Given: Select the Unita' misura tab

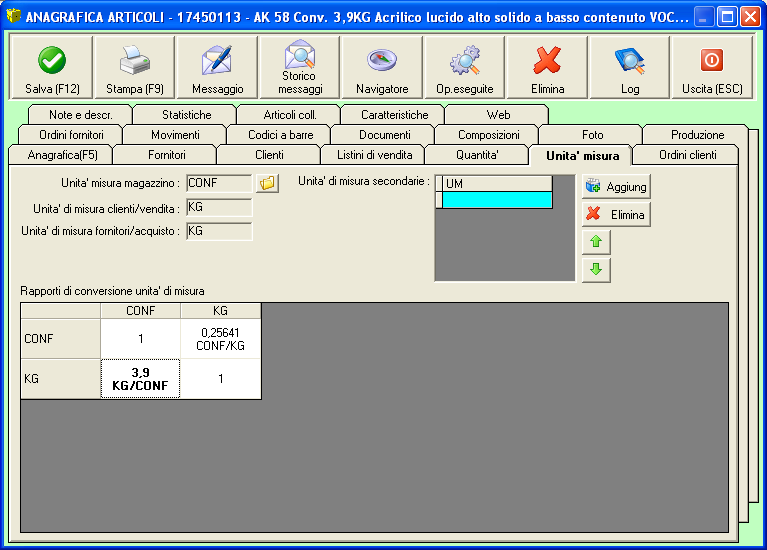Looking at the screenshot, I should point(582,156).
